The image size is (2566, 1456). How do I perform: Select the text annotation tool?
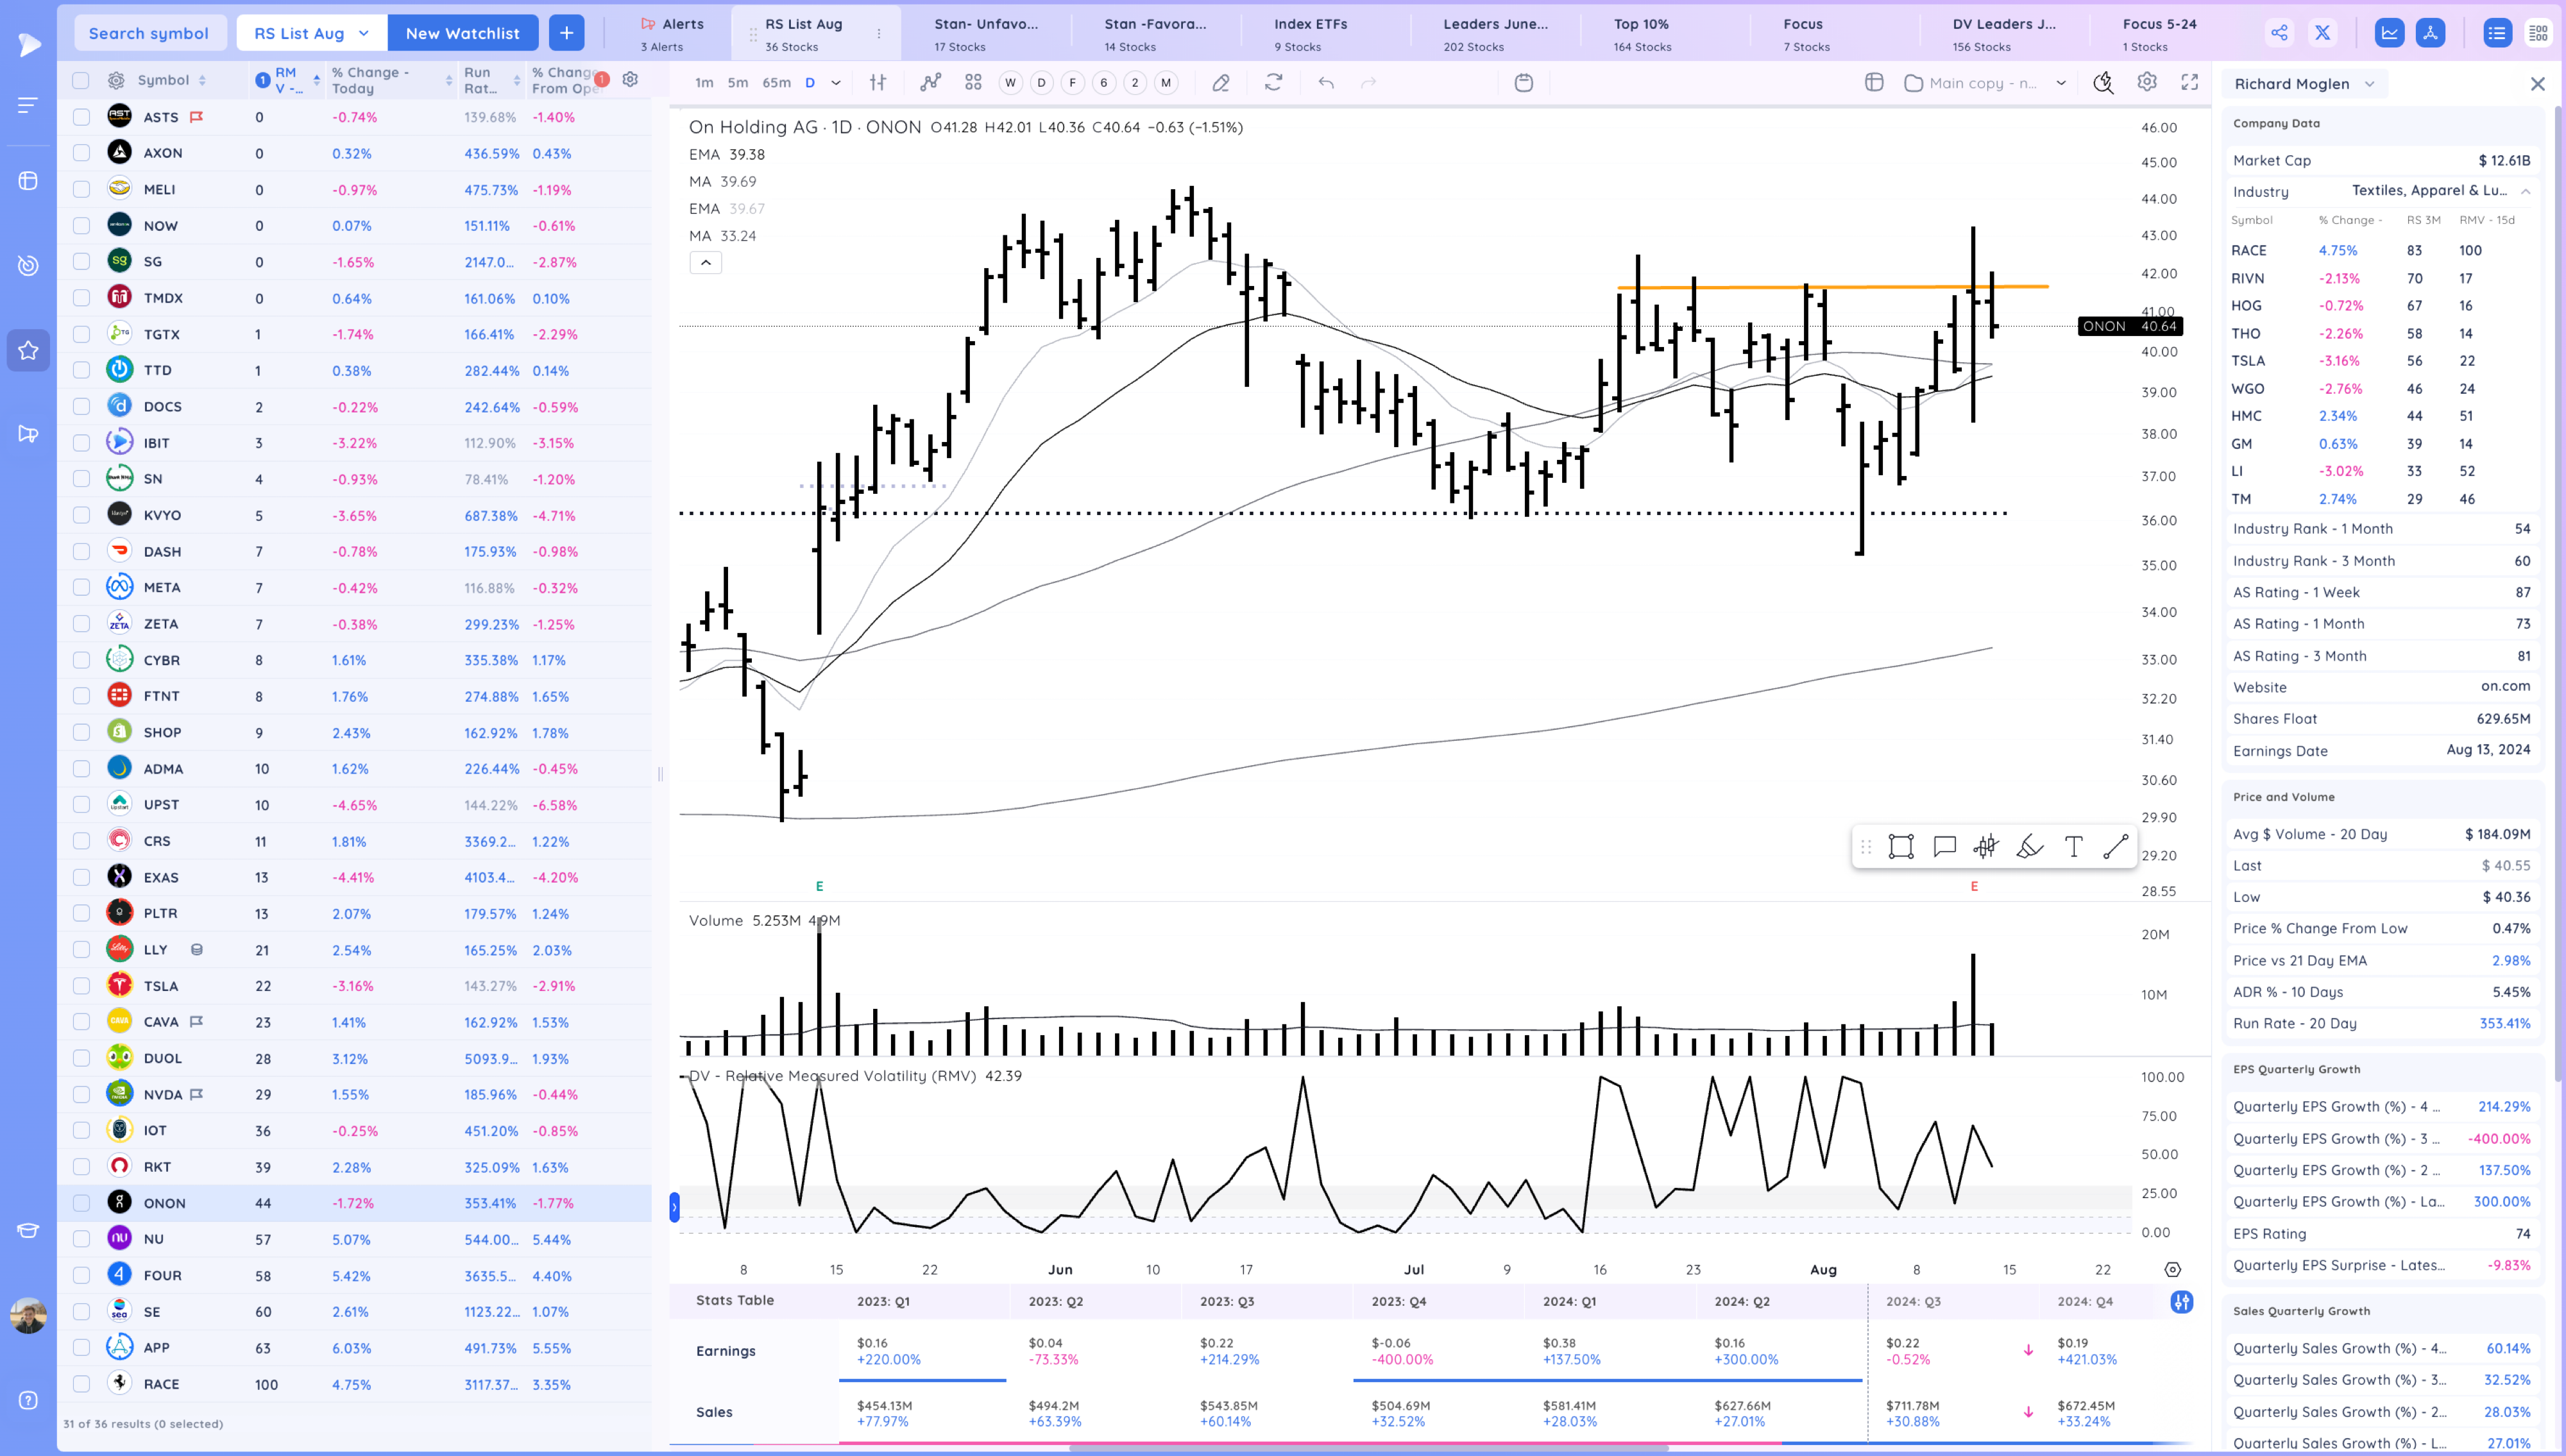pyautogui.click(x=2073, y=847)
